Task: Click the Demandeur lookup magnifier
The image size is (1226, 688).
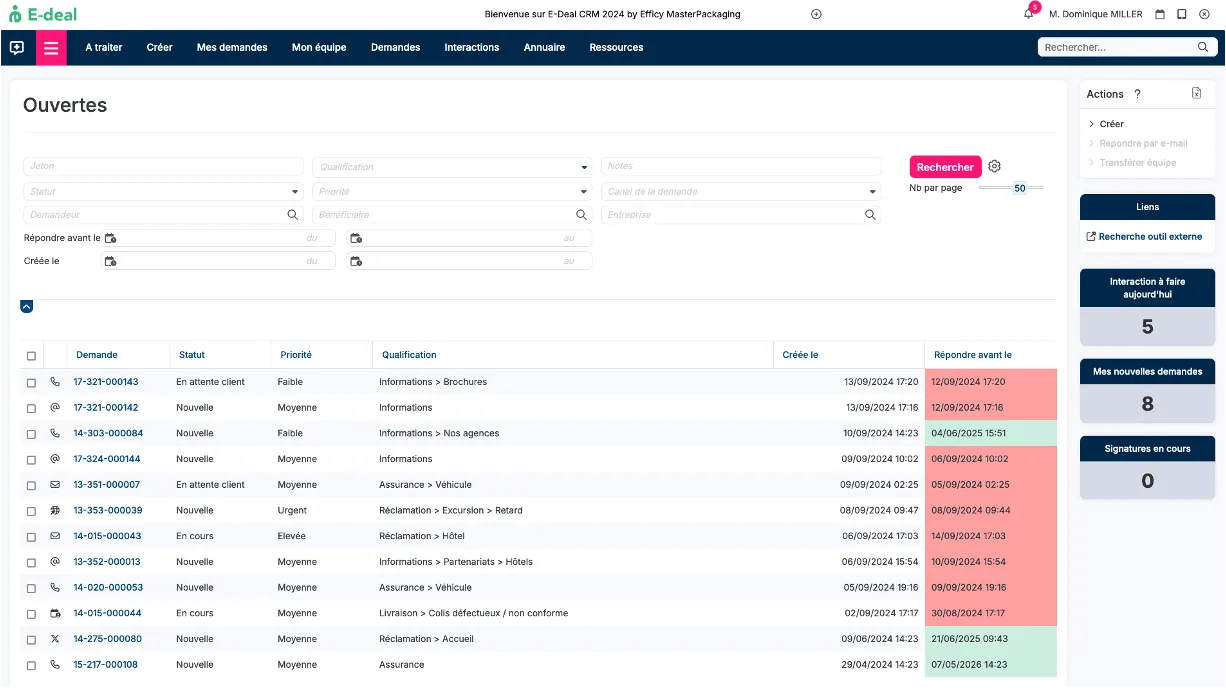Action: tap(293, 215)
